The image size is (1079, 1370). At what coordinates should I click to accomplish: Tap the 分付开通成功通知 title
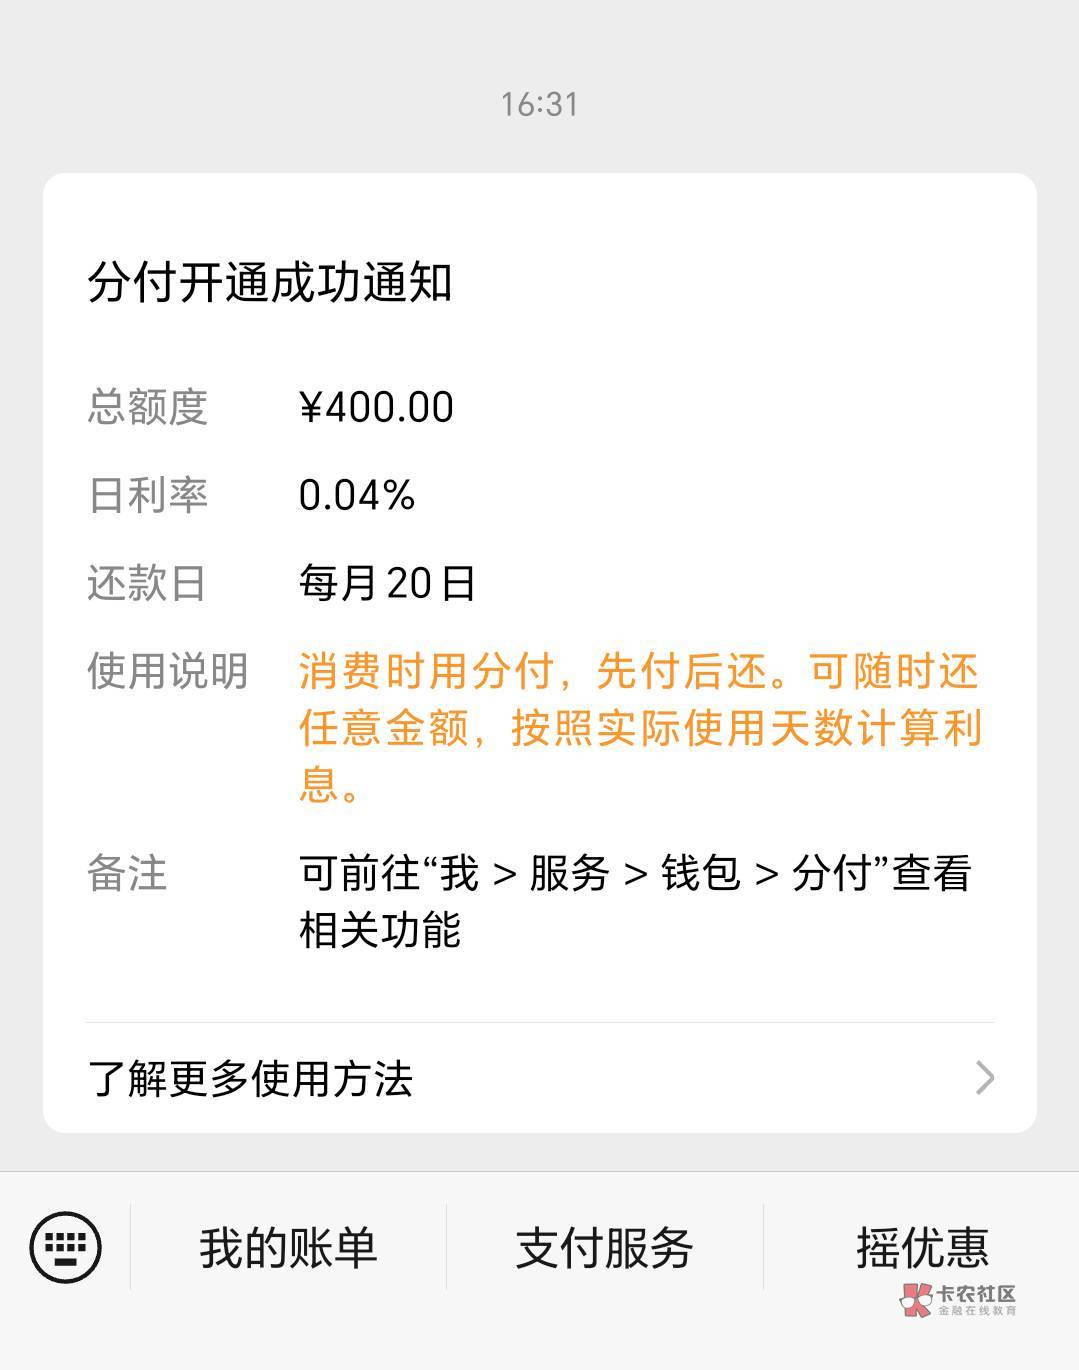coord(270,283)
